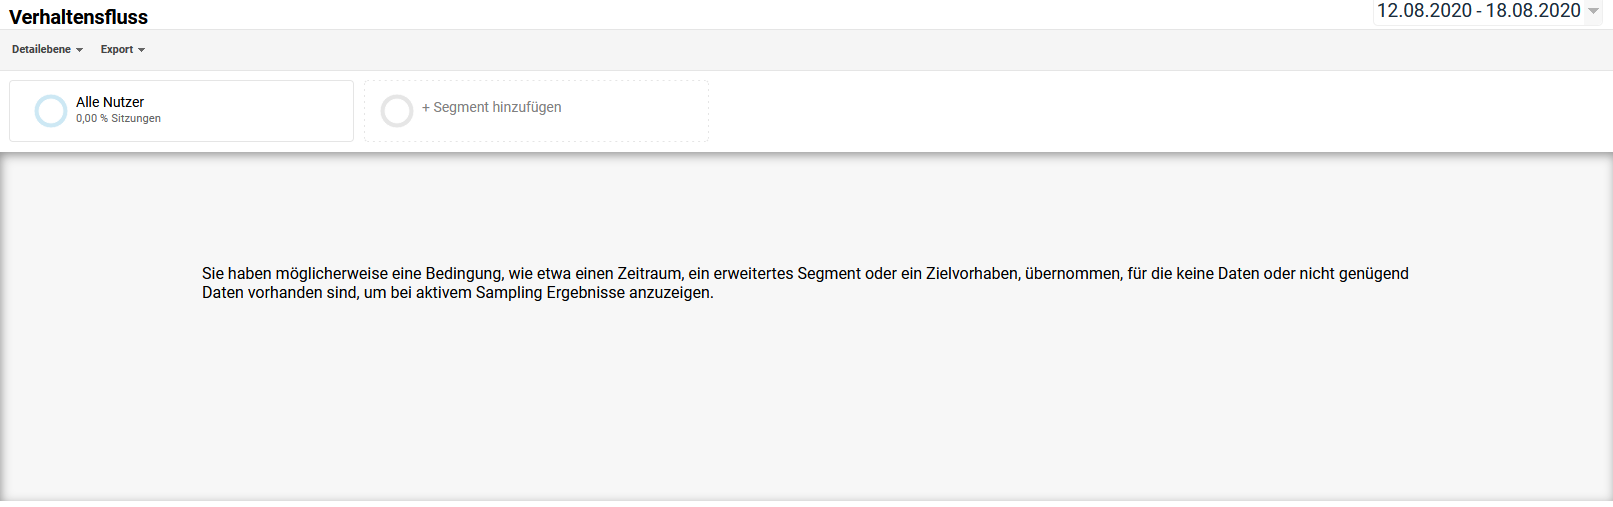Screen dimensions: 1613x507
Task: Click the gray arrow after the date range
Action: tap(1593, 11)
